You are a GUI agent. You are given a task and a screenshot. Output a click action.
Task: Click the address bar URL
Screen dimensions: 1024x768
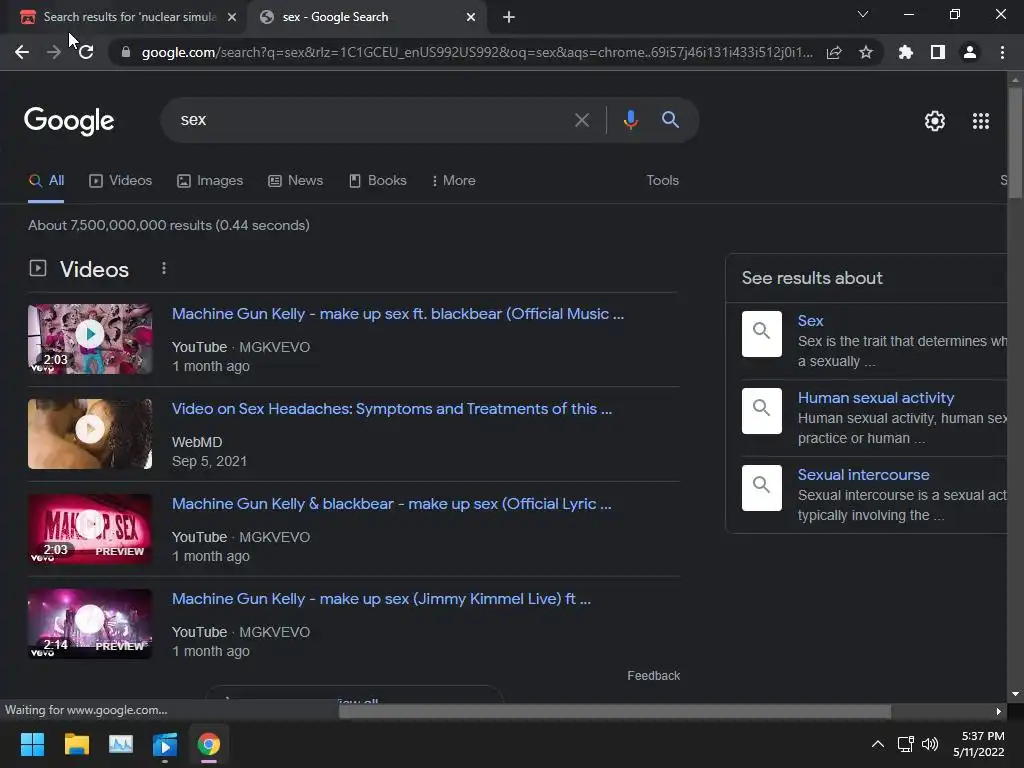tap(477, 52)
